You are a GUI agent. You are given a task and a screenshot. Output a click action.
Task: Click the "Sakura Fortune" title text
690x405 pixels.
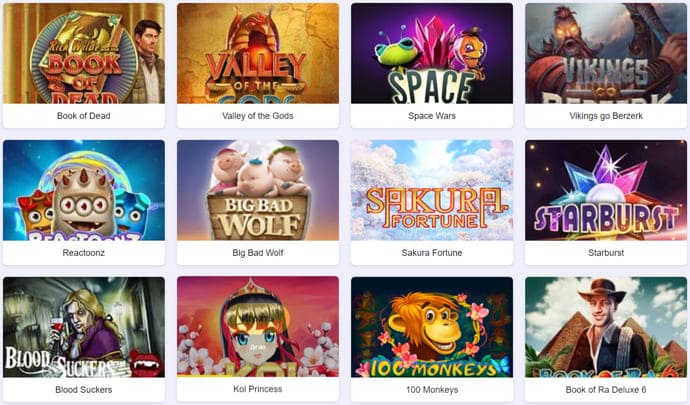click(432, 253)
